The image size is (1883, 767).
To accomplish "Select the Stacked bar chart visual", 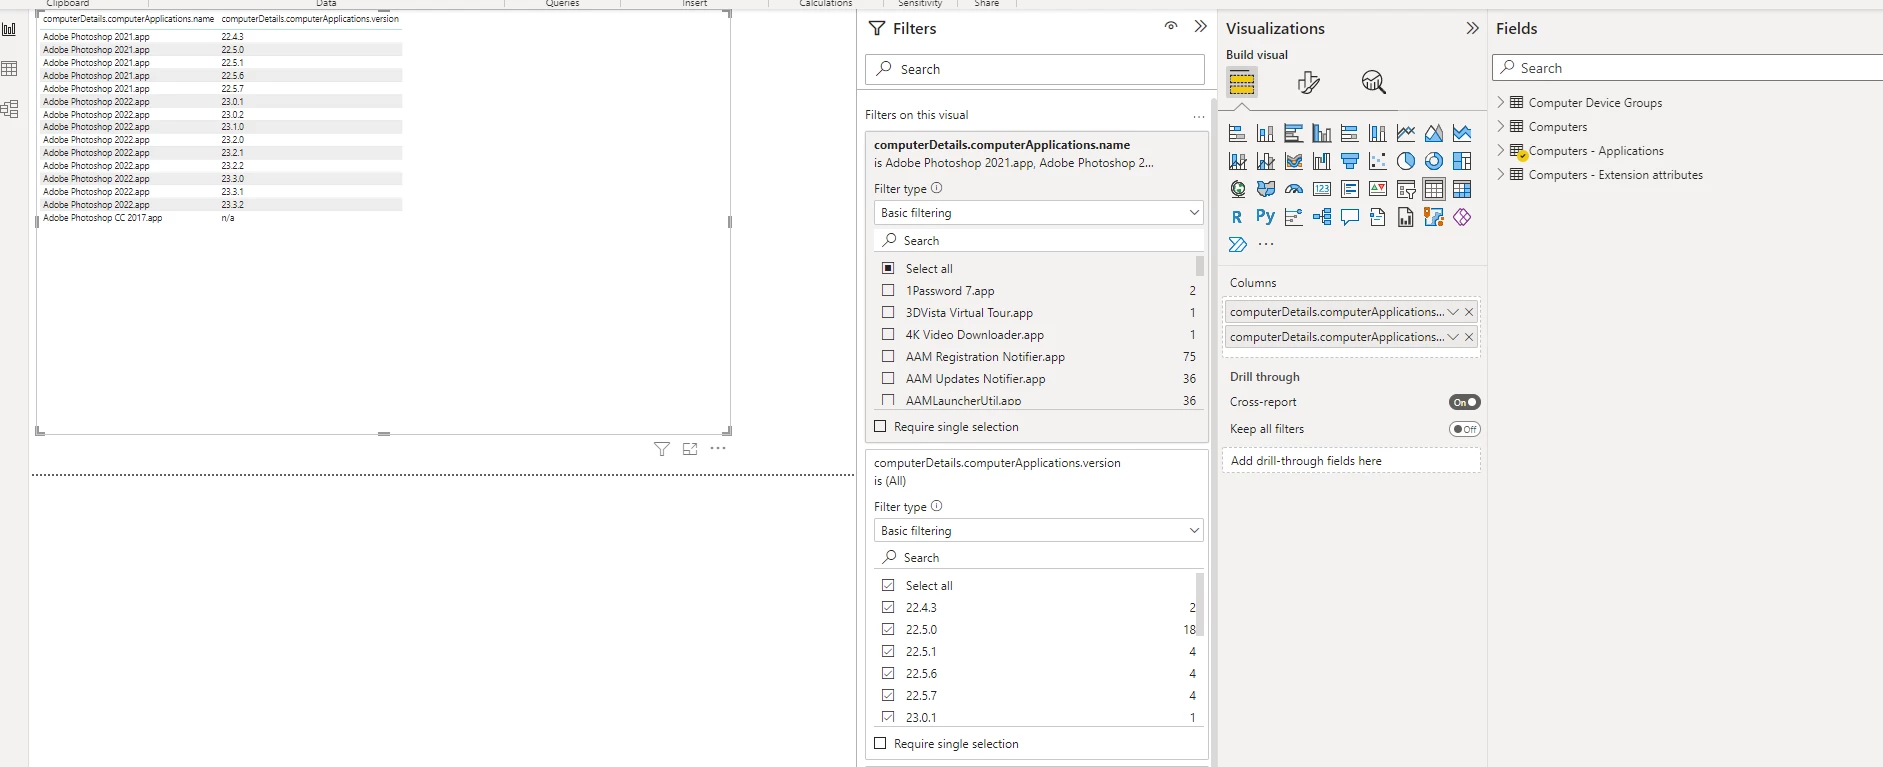I will click(x=1237, y=133).
